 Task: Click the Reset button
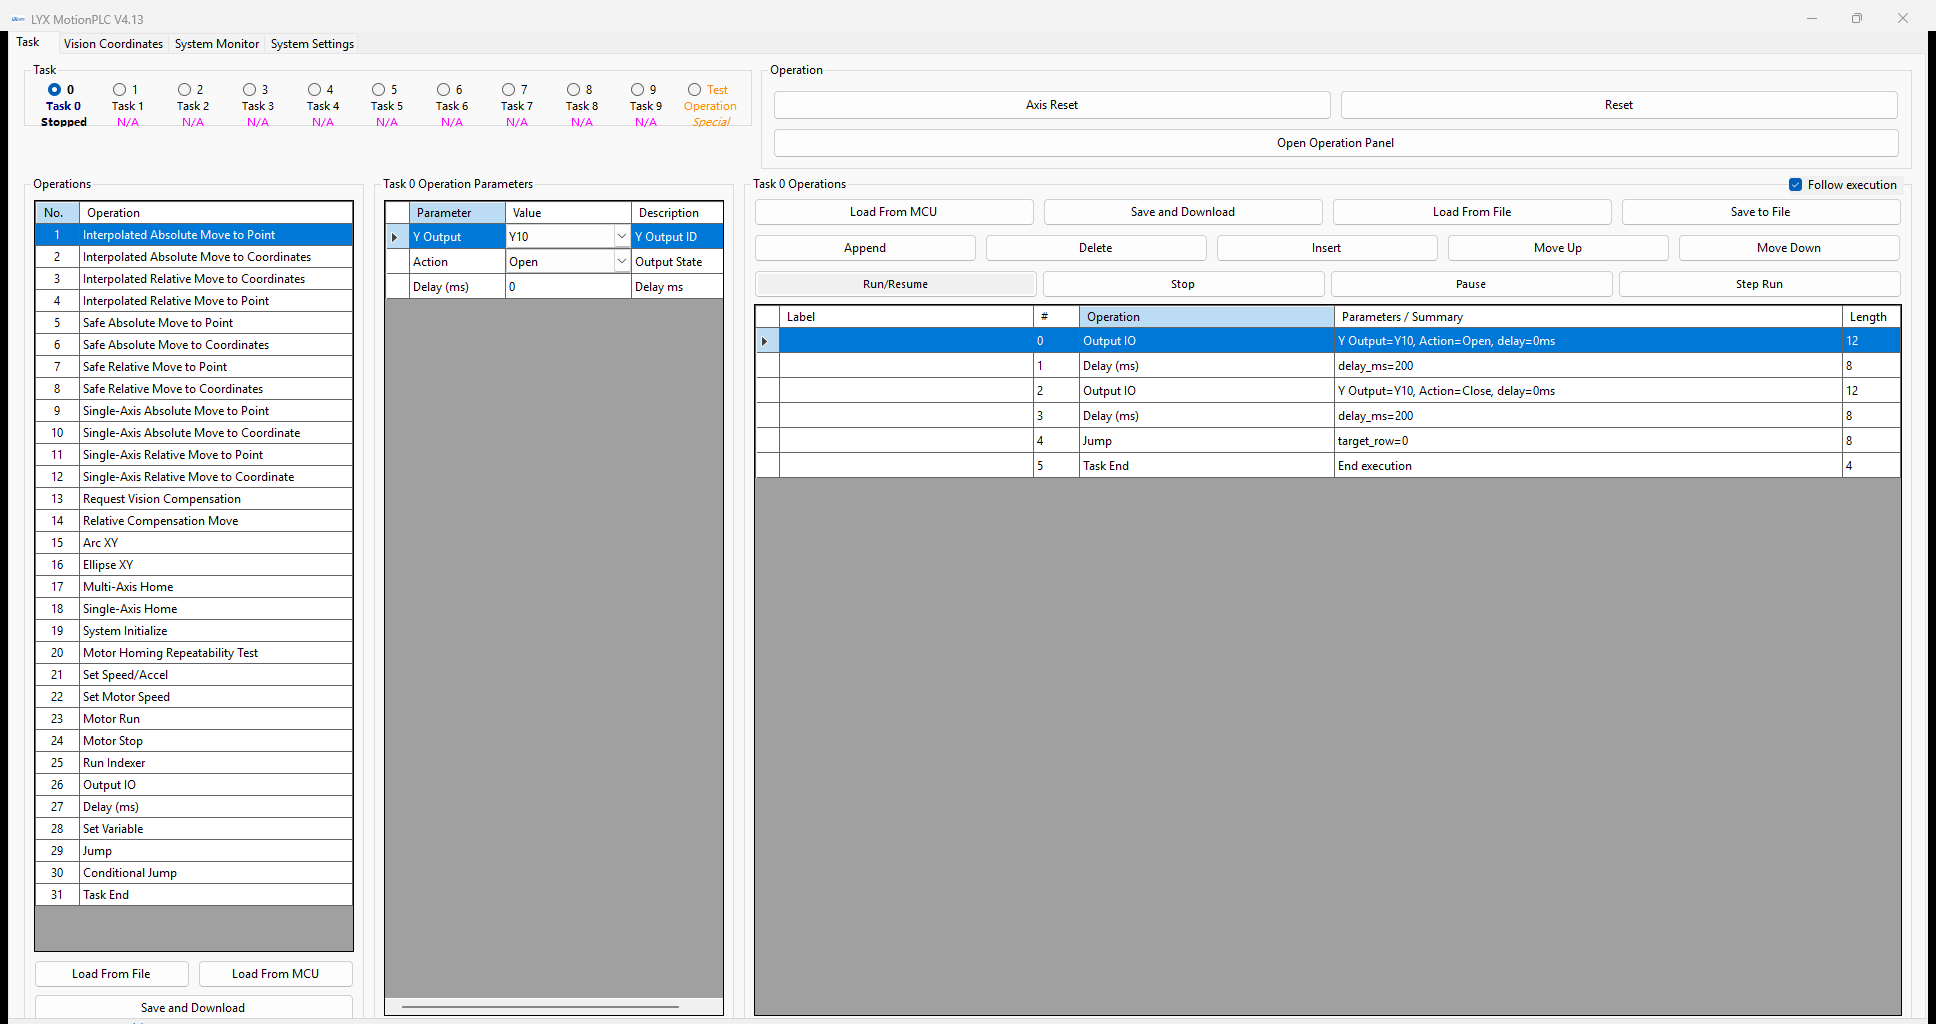(x=1619, y=105)
